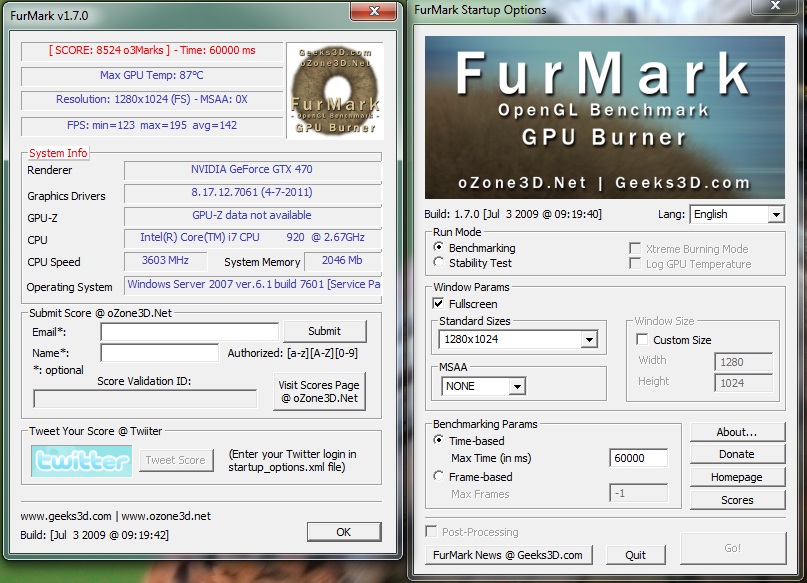The width and height of the screenshot is (807, 583).
Task: Click the Tweet Score button
Action: [x=176, y=460]
